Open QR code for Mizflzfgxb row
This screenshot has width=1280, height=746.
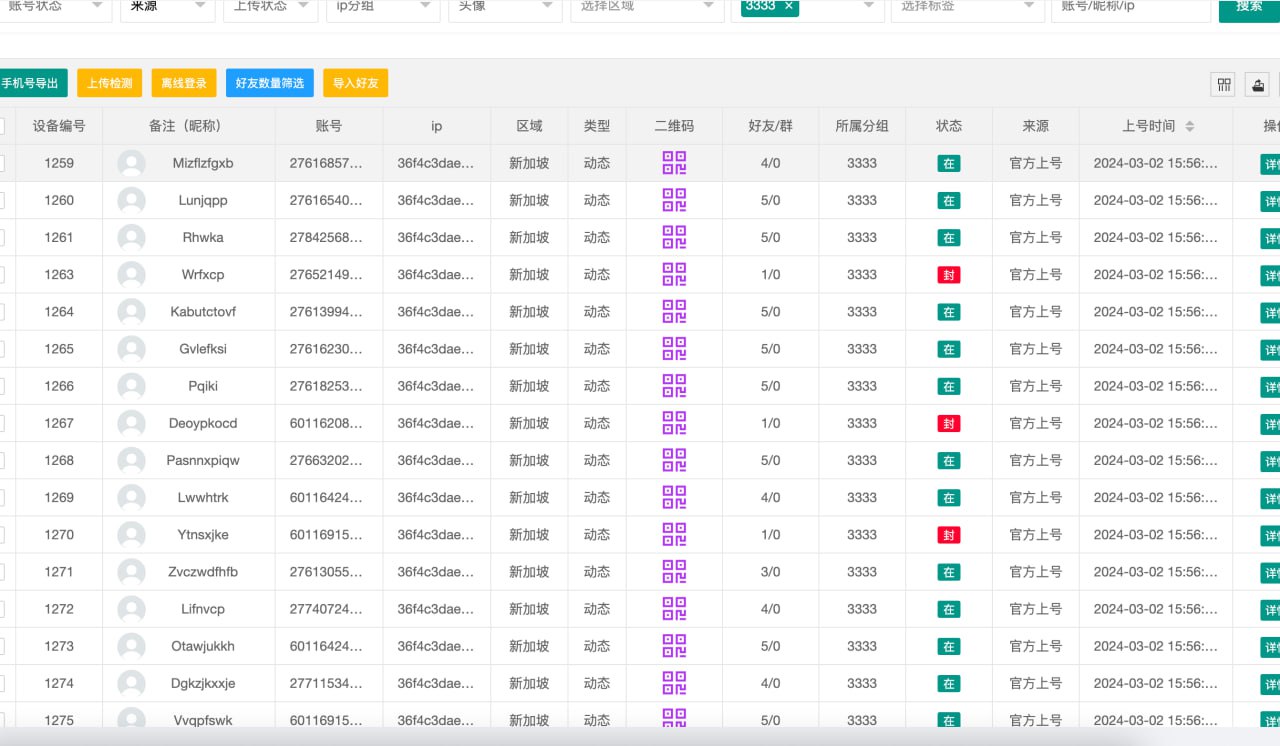click(674, 163)
